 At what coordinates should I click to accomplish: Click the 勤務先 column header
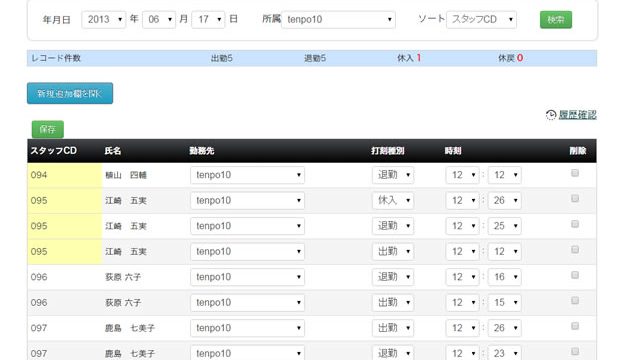click(202, 151)
